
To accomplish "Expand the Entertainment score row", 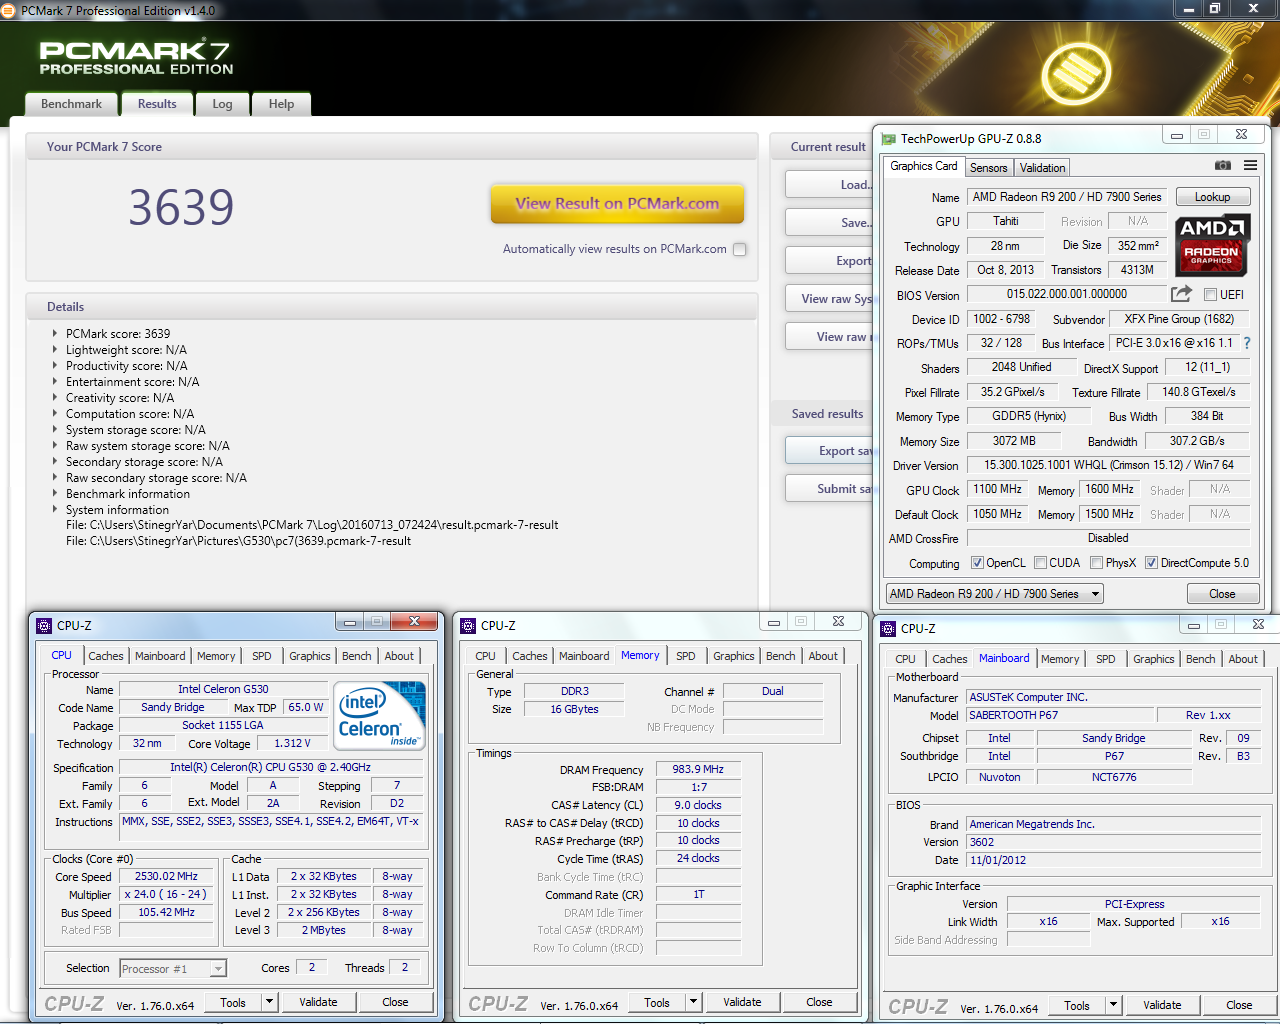I will point(55,382).
